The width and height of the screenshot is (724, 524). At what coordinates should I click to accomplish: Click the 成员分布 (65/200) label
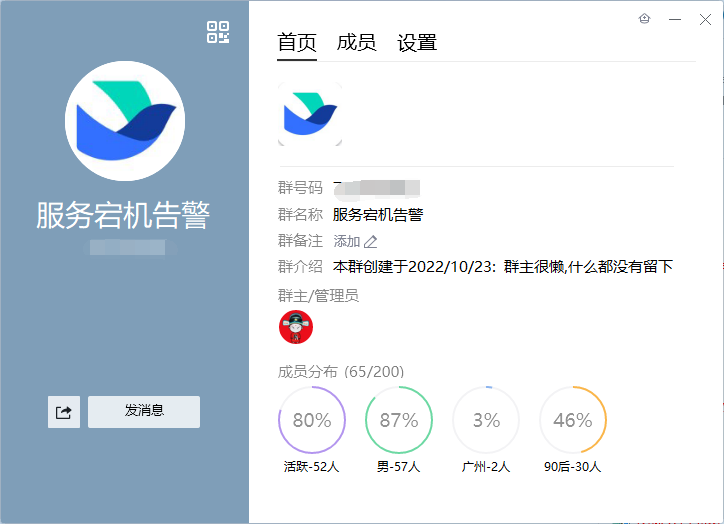click(x=341, y=372)
